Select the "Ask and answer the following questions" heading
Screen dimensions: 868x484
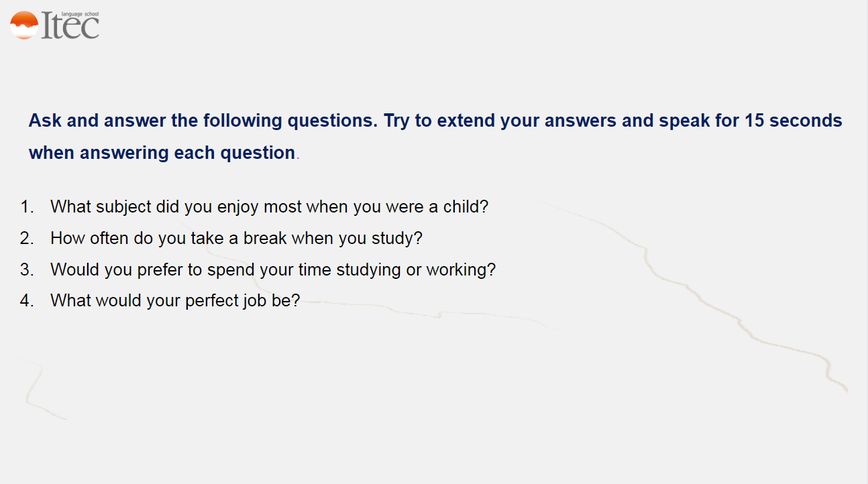pyautogui.click(x=203, y=120)
